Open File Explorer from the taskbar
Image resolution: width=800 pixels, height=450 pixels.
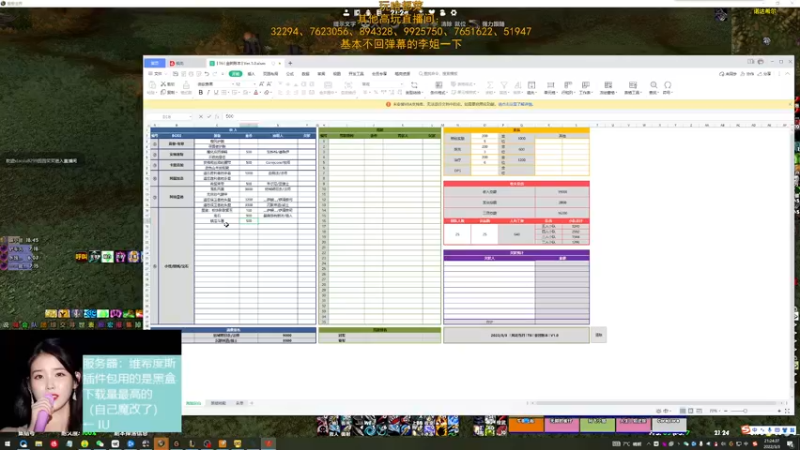38,444
